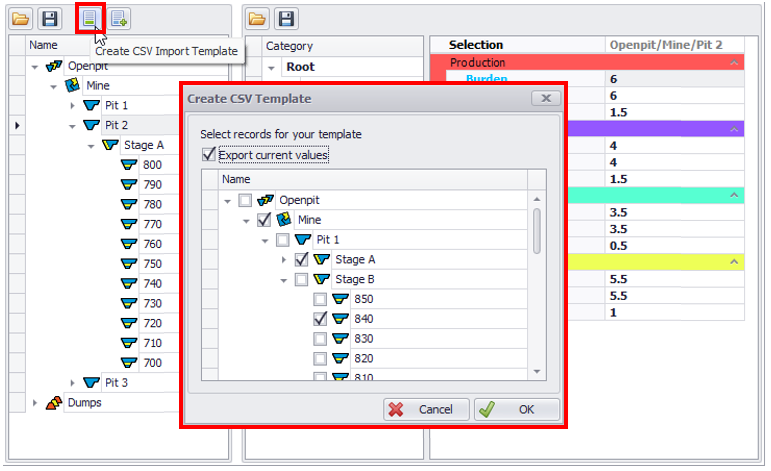The image size is (771, 471).
Task: Click bench 840 icon in dialog
Action: pyautogui.click(x=340, y=319)
